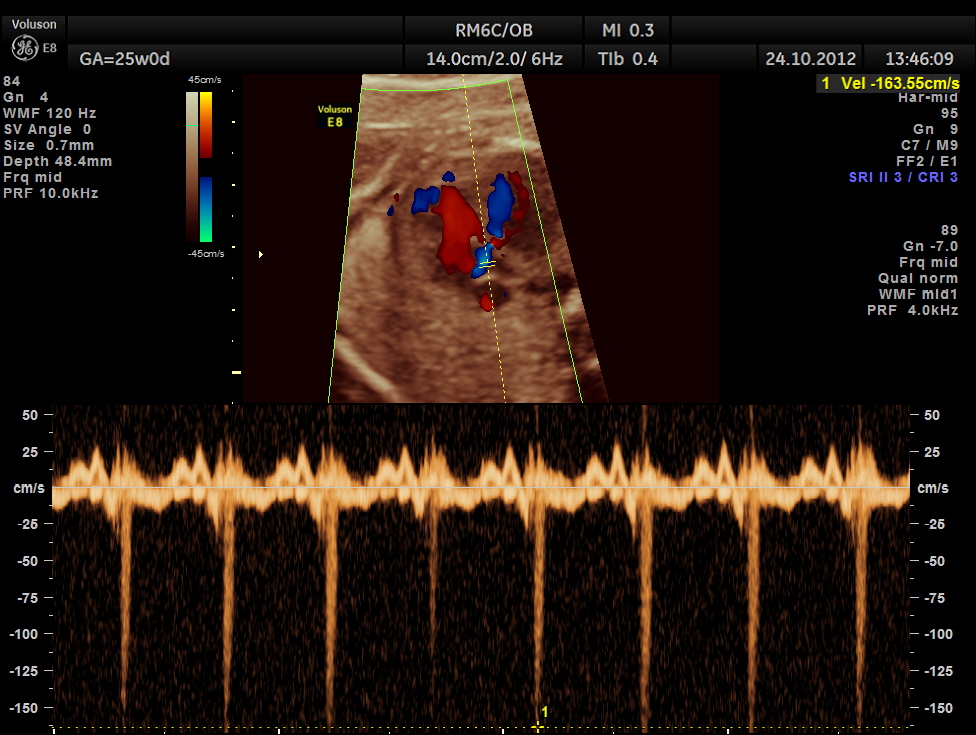The height and width of the screenshot is (735, 976).
Task: Click the WMF 120 Hz wall filter parameter
Action: (x=50, y=113)
